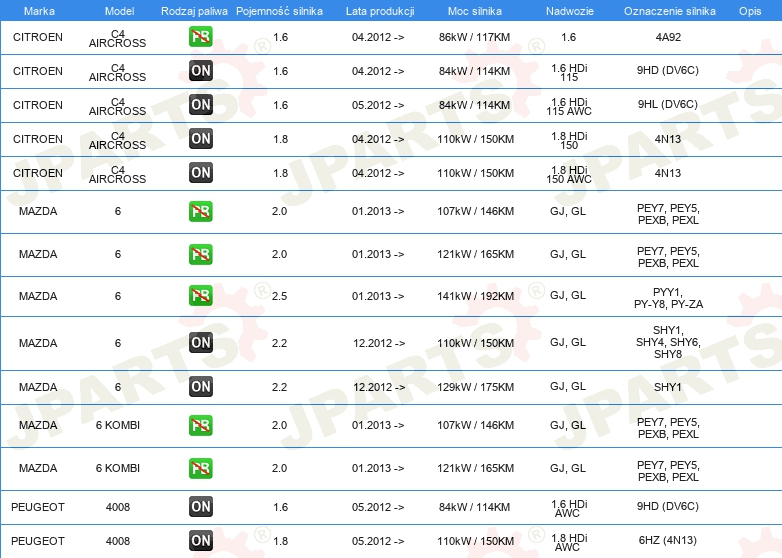The image size is (782, 558).
Task: Click the Moc silnika column header
Action: click(x=476, y=10)
